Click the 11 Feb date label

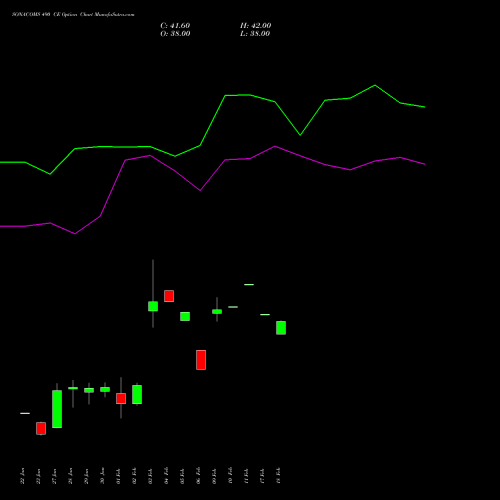pyautogui.click(x=246, y=476)
